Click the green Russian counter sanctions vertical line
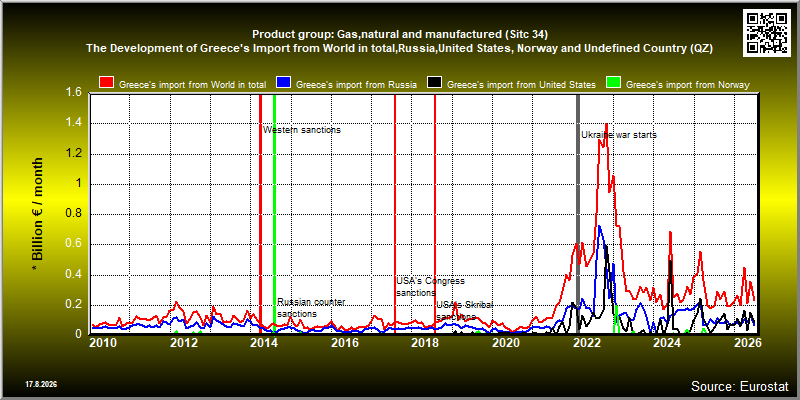This screenshot has height=400, width=800. pyautogui.click(x=274, y=213)
